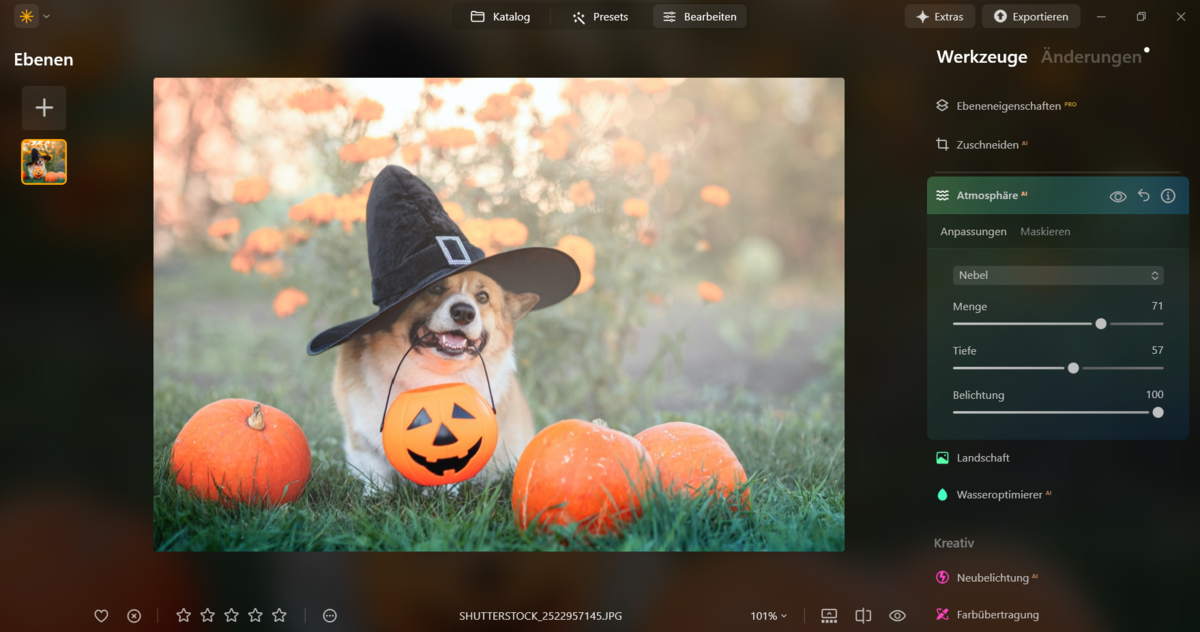Image resolution: width=1200 pixels, height=632 pixels.
Task: Open the Landschaft tool
Action: click(982, 458)
